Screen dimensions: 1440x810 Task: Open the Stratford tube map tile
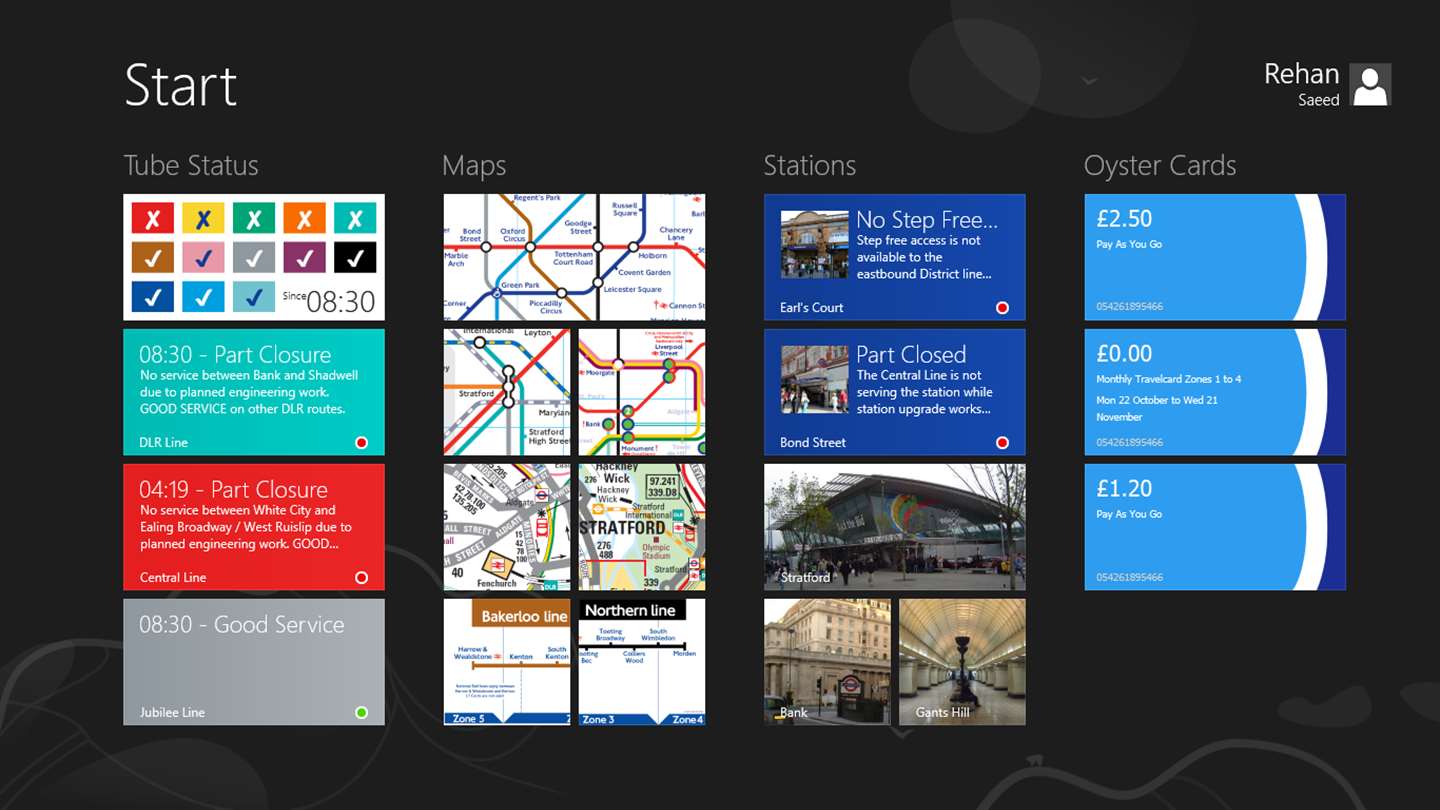click(507, 392)
